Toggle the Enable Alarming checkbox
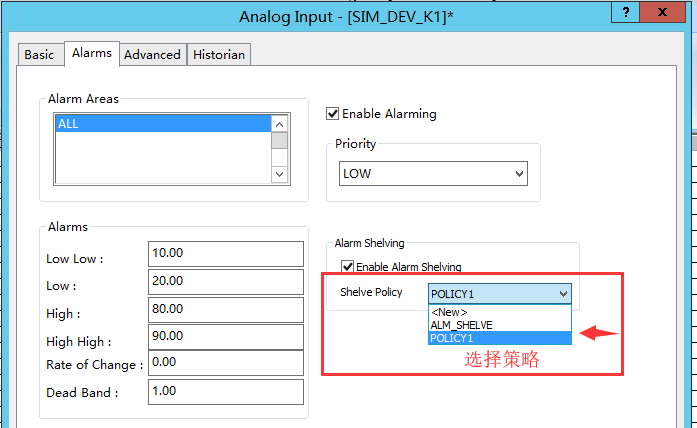Screen dimensions: 697x428 click(x=332, y=114)
